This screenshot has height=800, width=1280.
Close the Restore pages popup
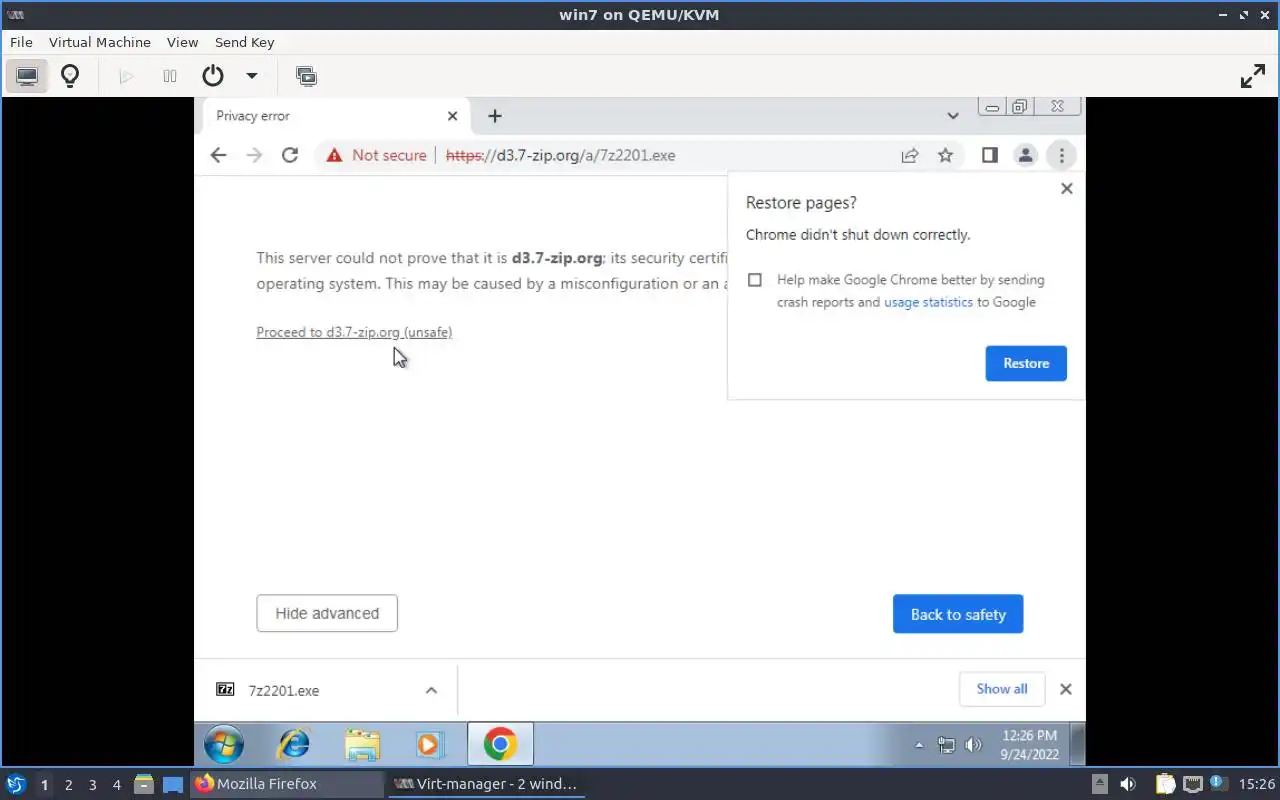[1066, 188]
